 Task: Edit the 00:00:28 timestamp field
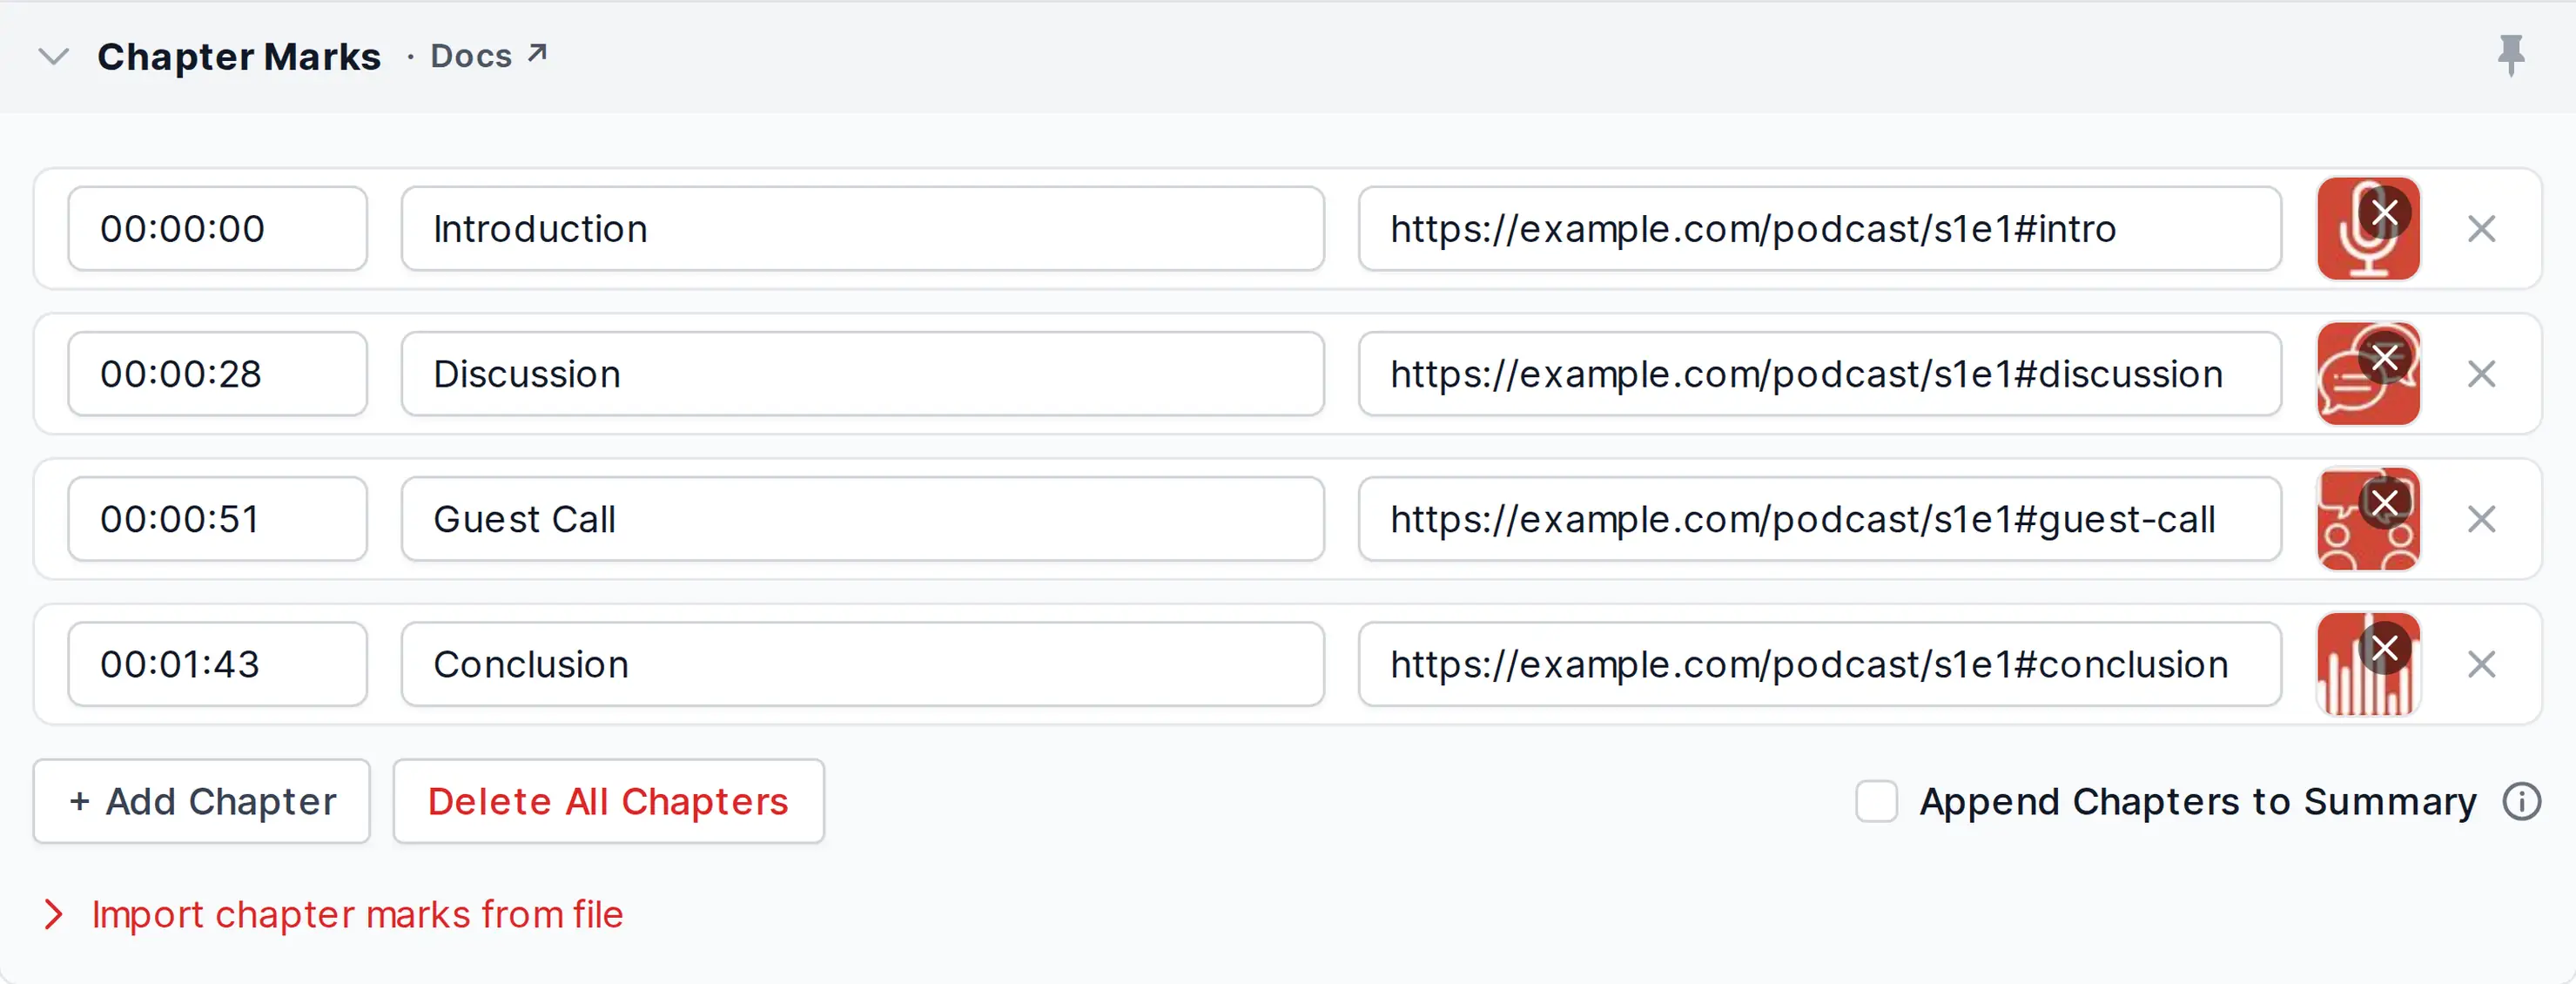point(217,374)
